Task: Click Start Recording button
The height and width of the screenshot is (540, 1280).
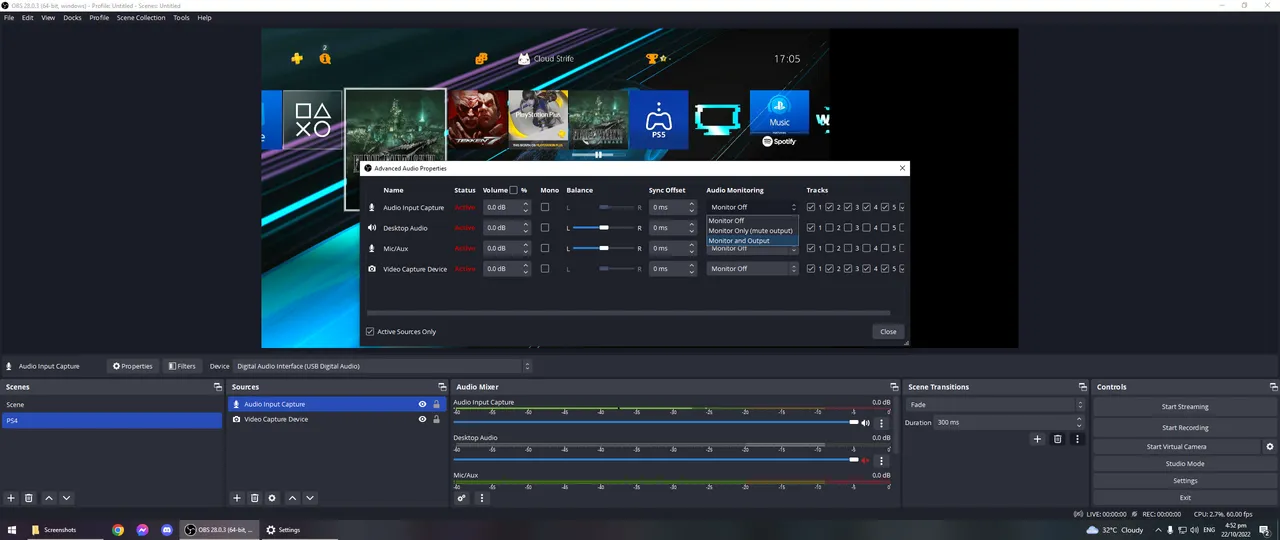Action: 1184,428
